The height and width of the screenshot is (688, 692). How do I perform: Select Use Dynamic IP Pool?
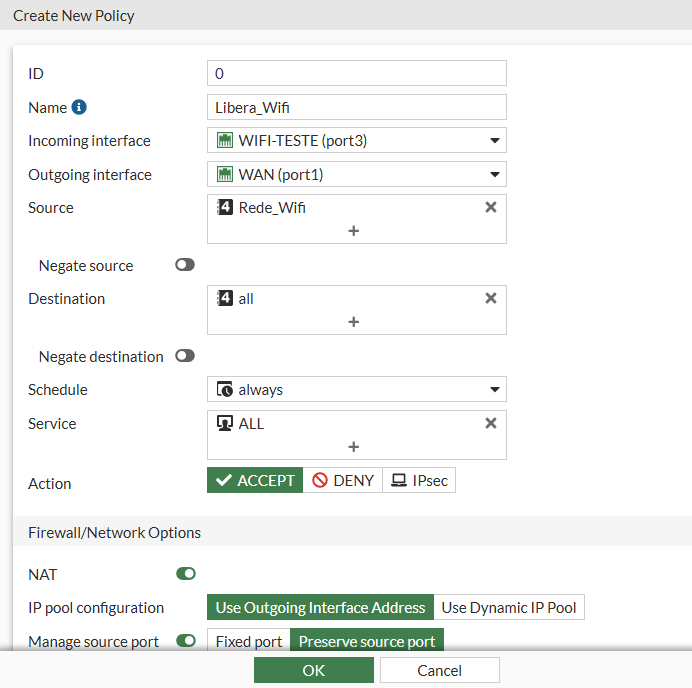pyautogui.click(x=509, y=607)
